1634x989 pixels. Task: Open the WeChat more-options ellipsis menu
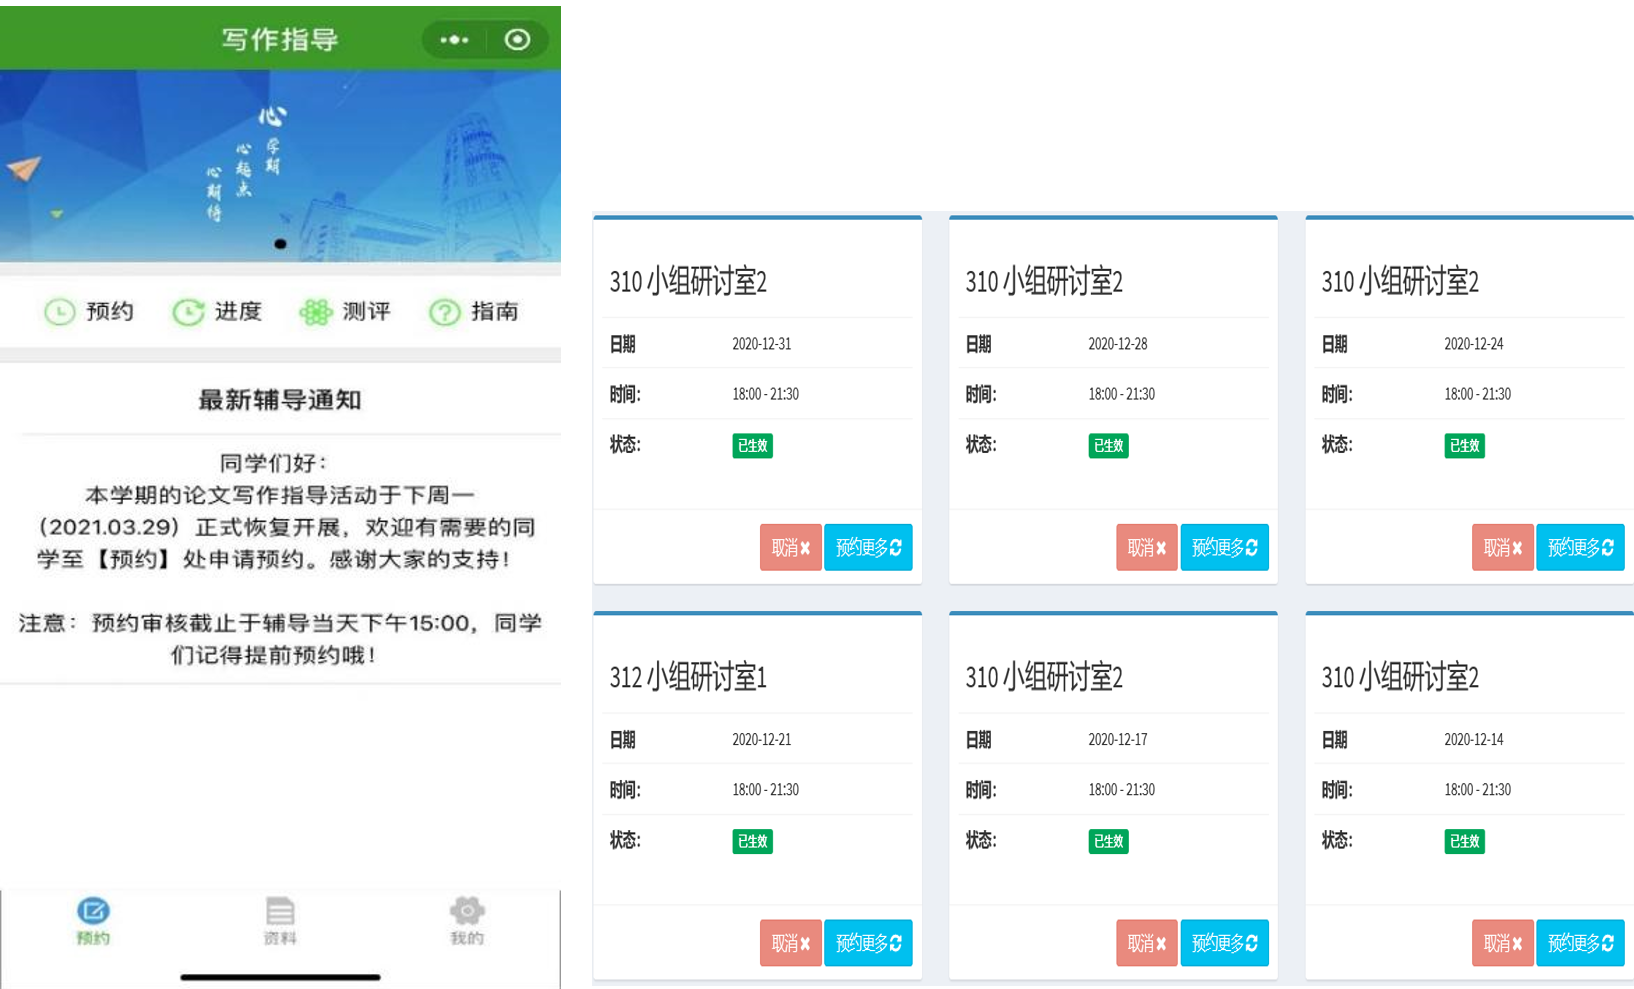[452, 40]
